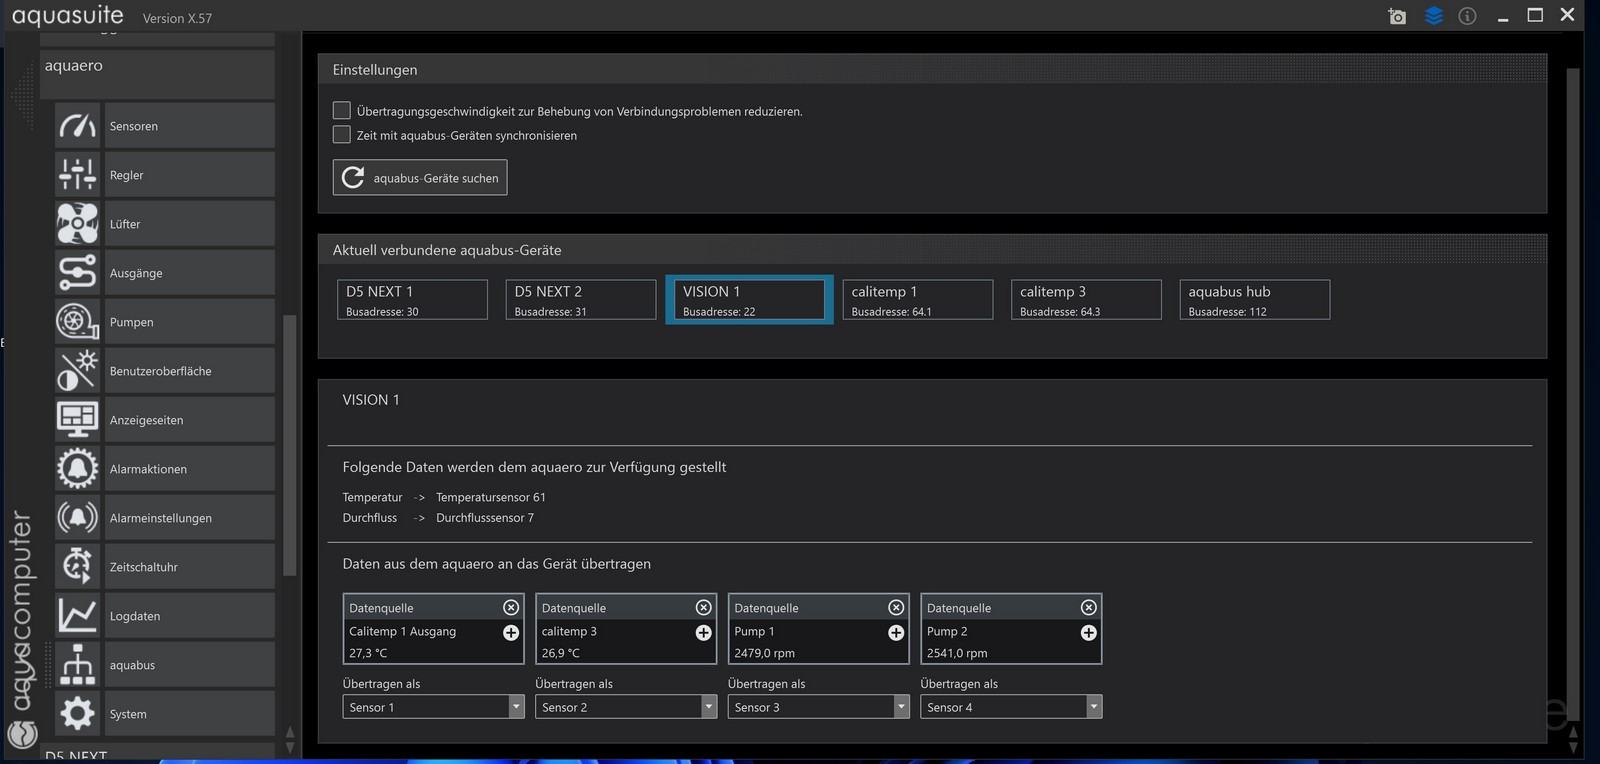This screenshot has height=764, width=1600.
Task: Click aquabus-Geräte suchen button
Action: [x=420, y=177]
